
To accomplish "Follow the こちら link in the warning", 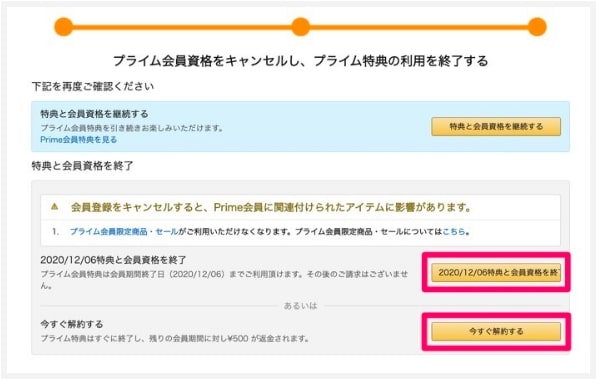I will (x=454, y=232).
